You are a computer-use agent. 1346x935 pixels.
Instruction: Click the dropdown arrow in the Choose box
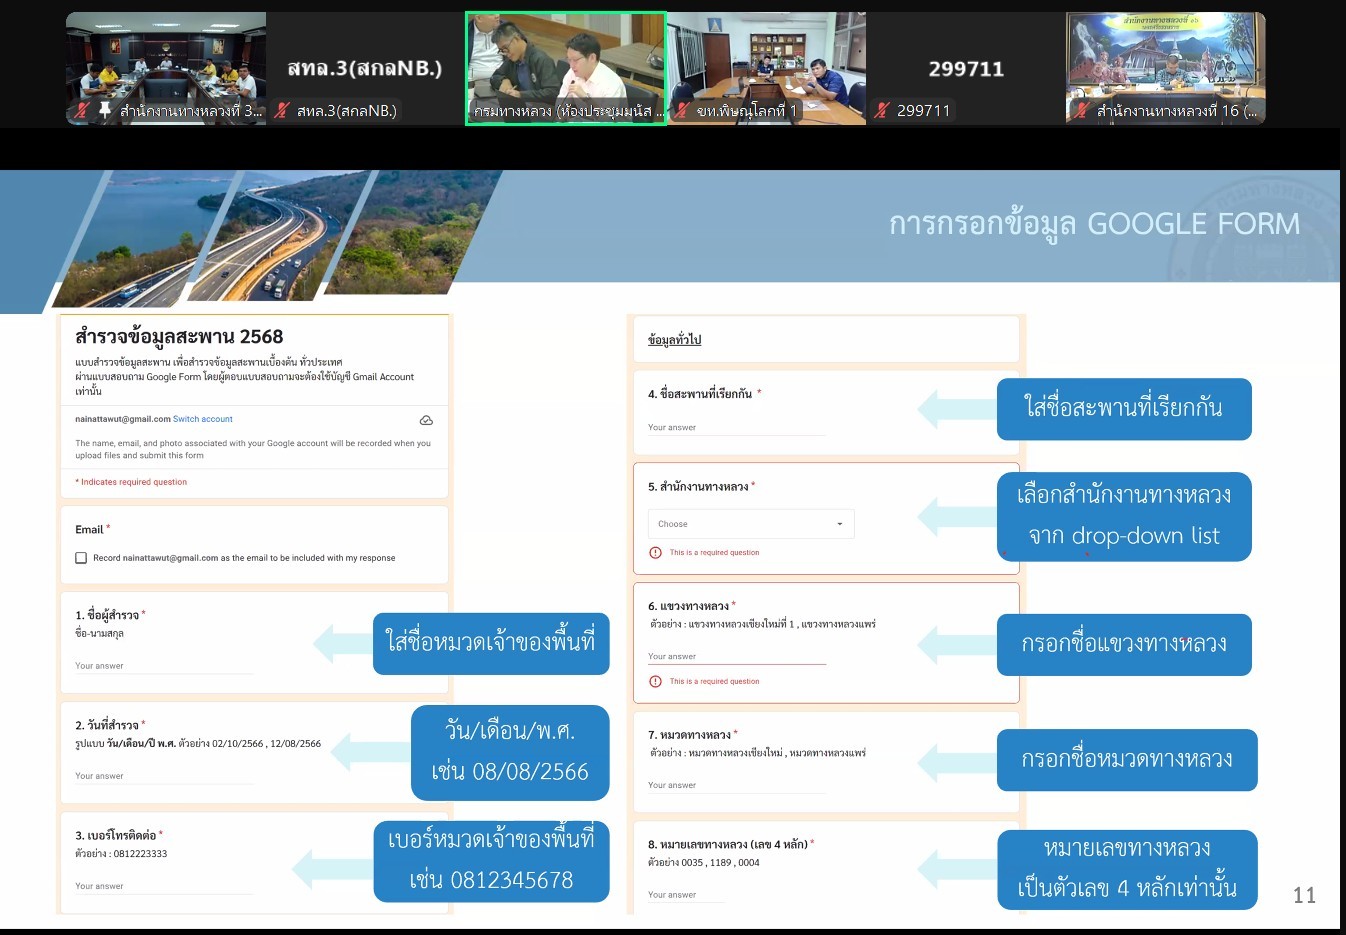pyautogui.click(x=839, y=524)
